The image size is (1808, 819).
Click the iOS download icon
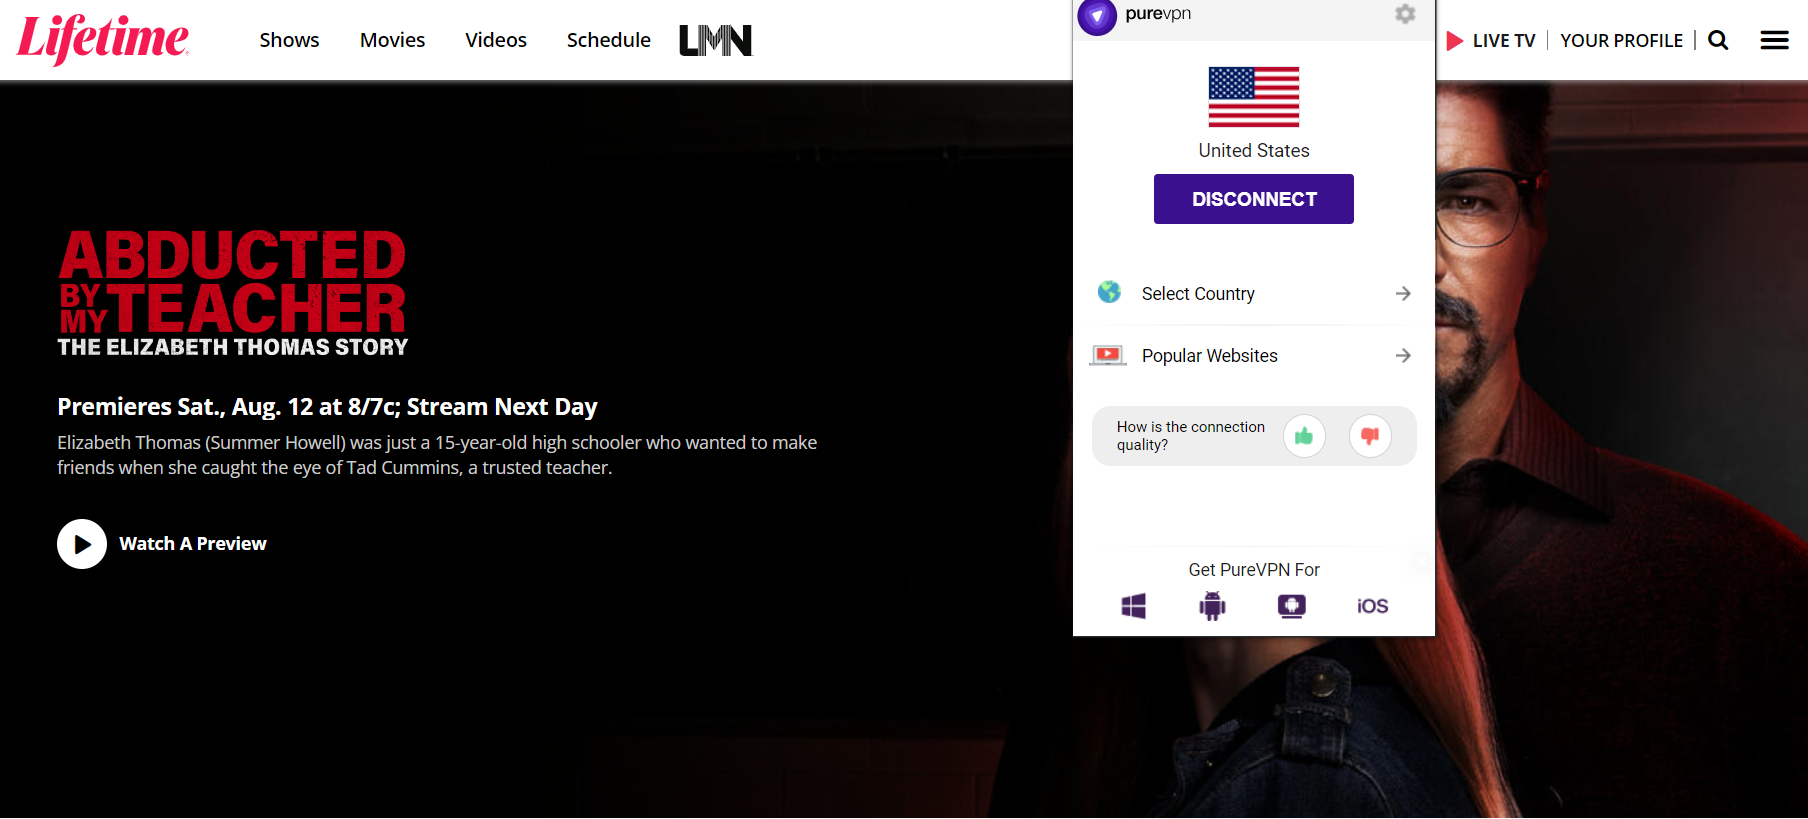pyautogui.click(x=1372, y=606)
